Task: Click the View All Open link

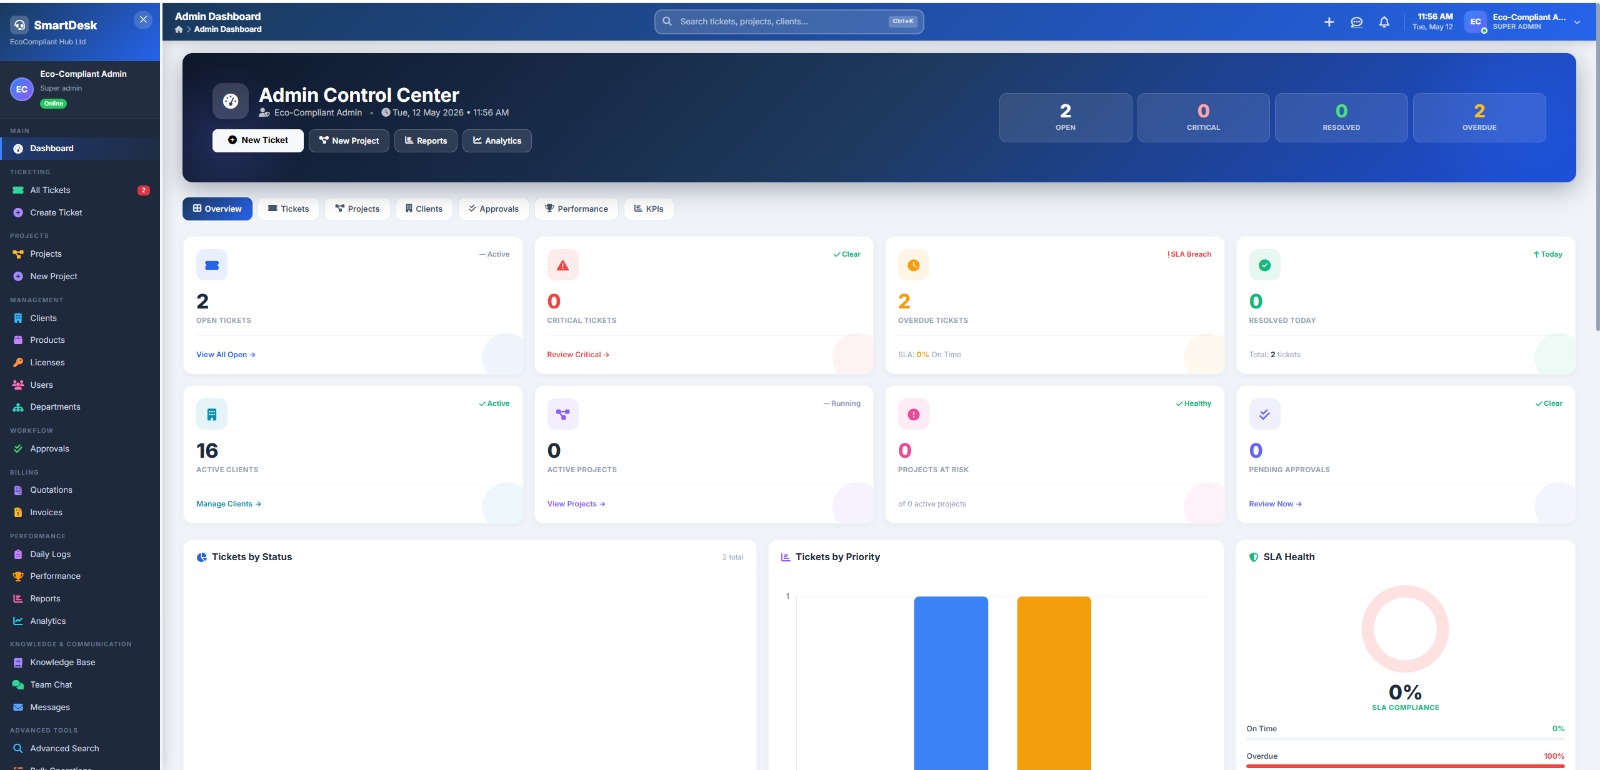Action: click(226, 355)
